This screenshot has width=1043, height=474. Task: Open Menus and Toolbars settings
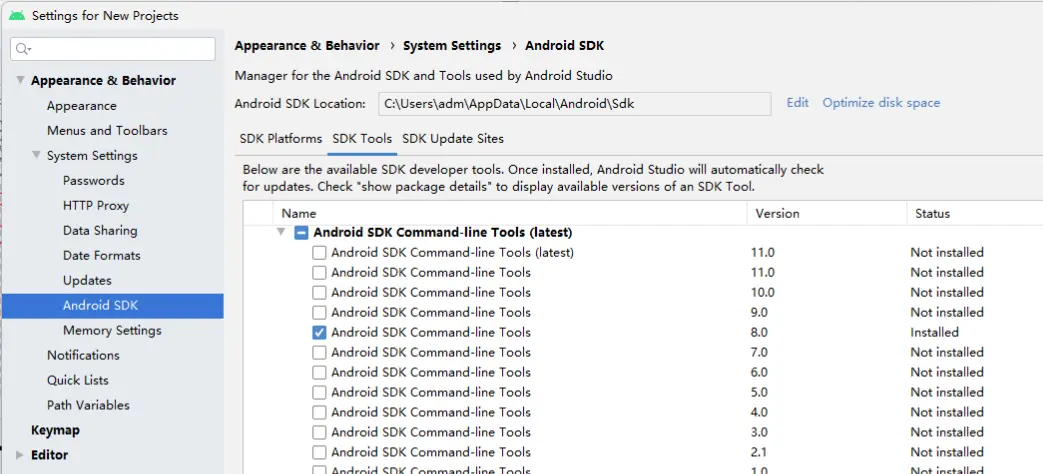tap(107, 131)
